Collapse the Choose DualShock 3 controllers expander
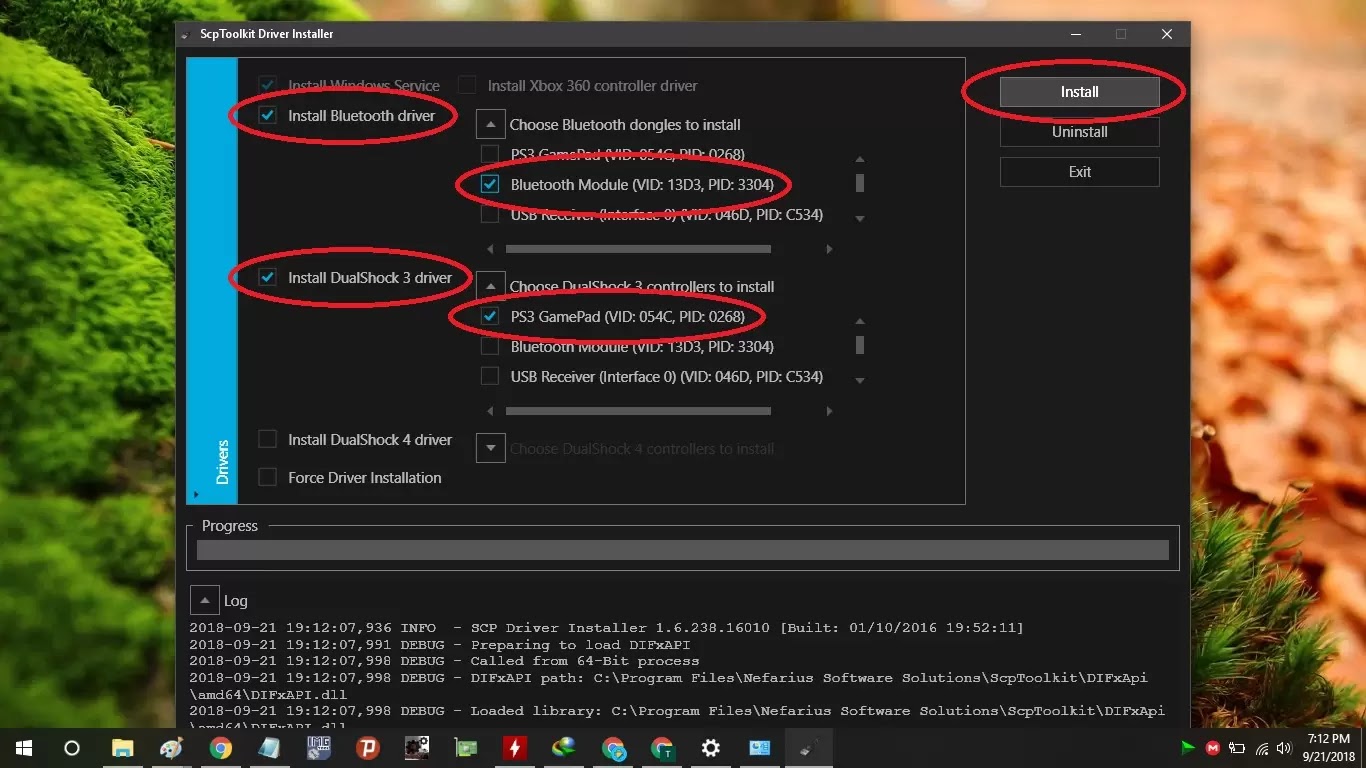Screen dimensions: 1366x768 490,286
